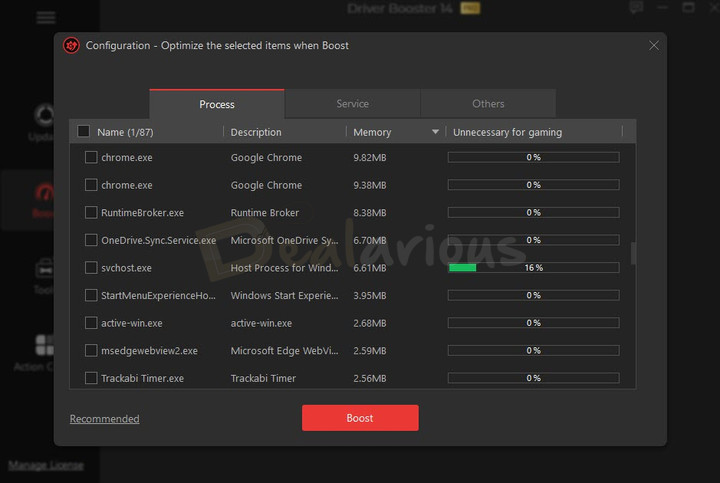Click the Memory sort arrow

(x=435, y=132)
